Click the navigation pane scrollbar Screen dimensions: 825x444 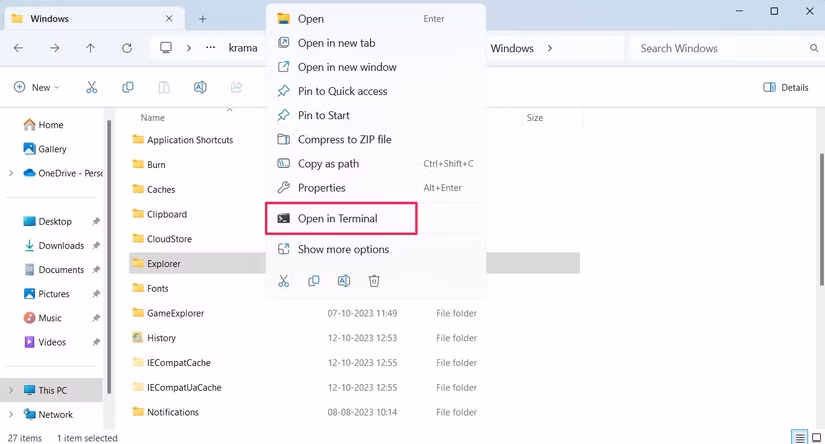(109, 257)
